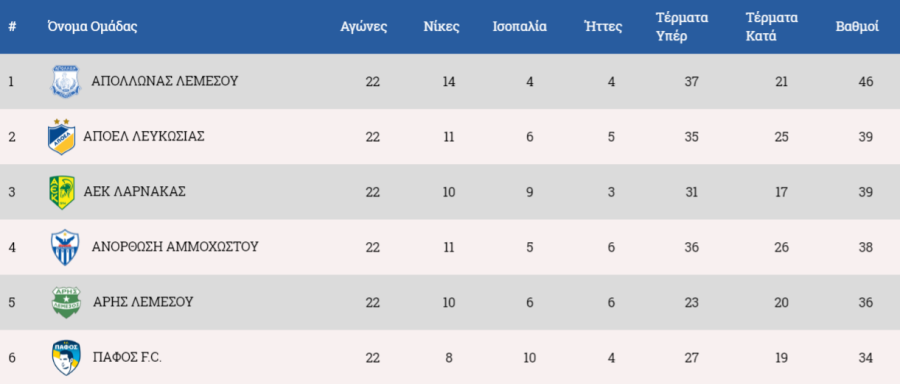Screen dimensions: 900x384
Task: Click the Ισοπαλία column header
Action: point(519,27)
